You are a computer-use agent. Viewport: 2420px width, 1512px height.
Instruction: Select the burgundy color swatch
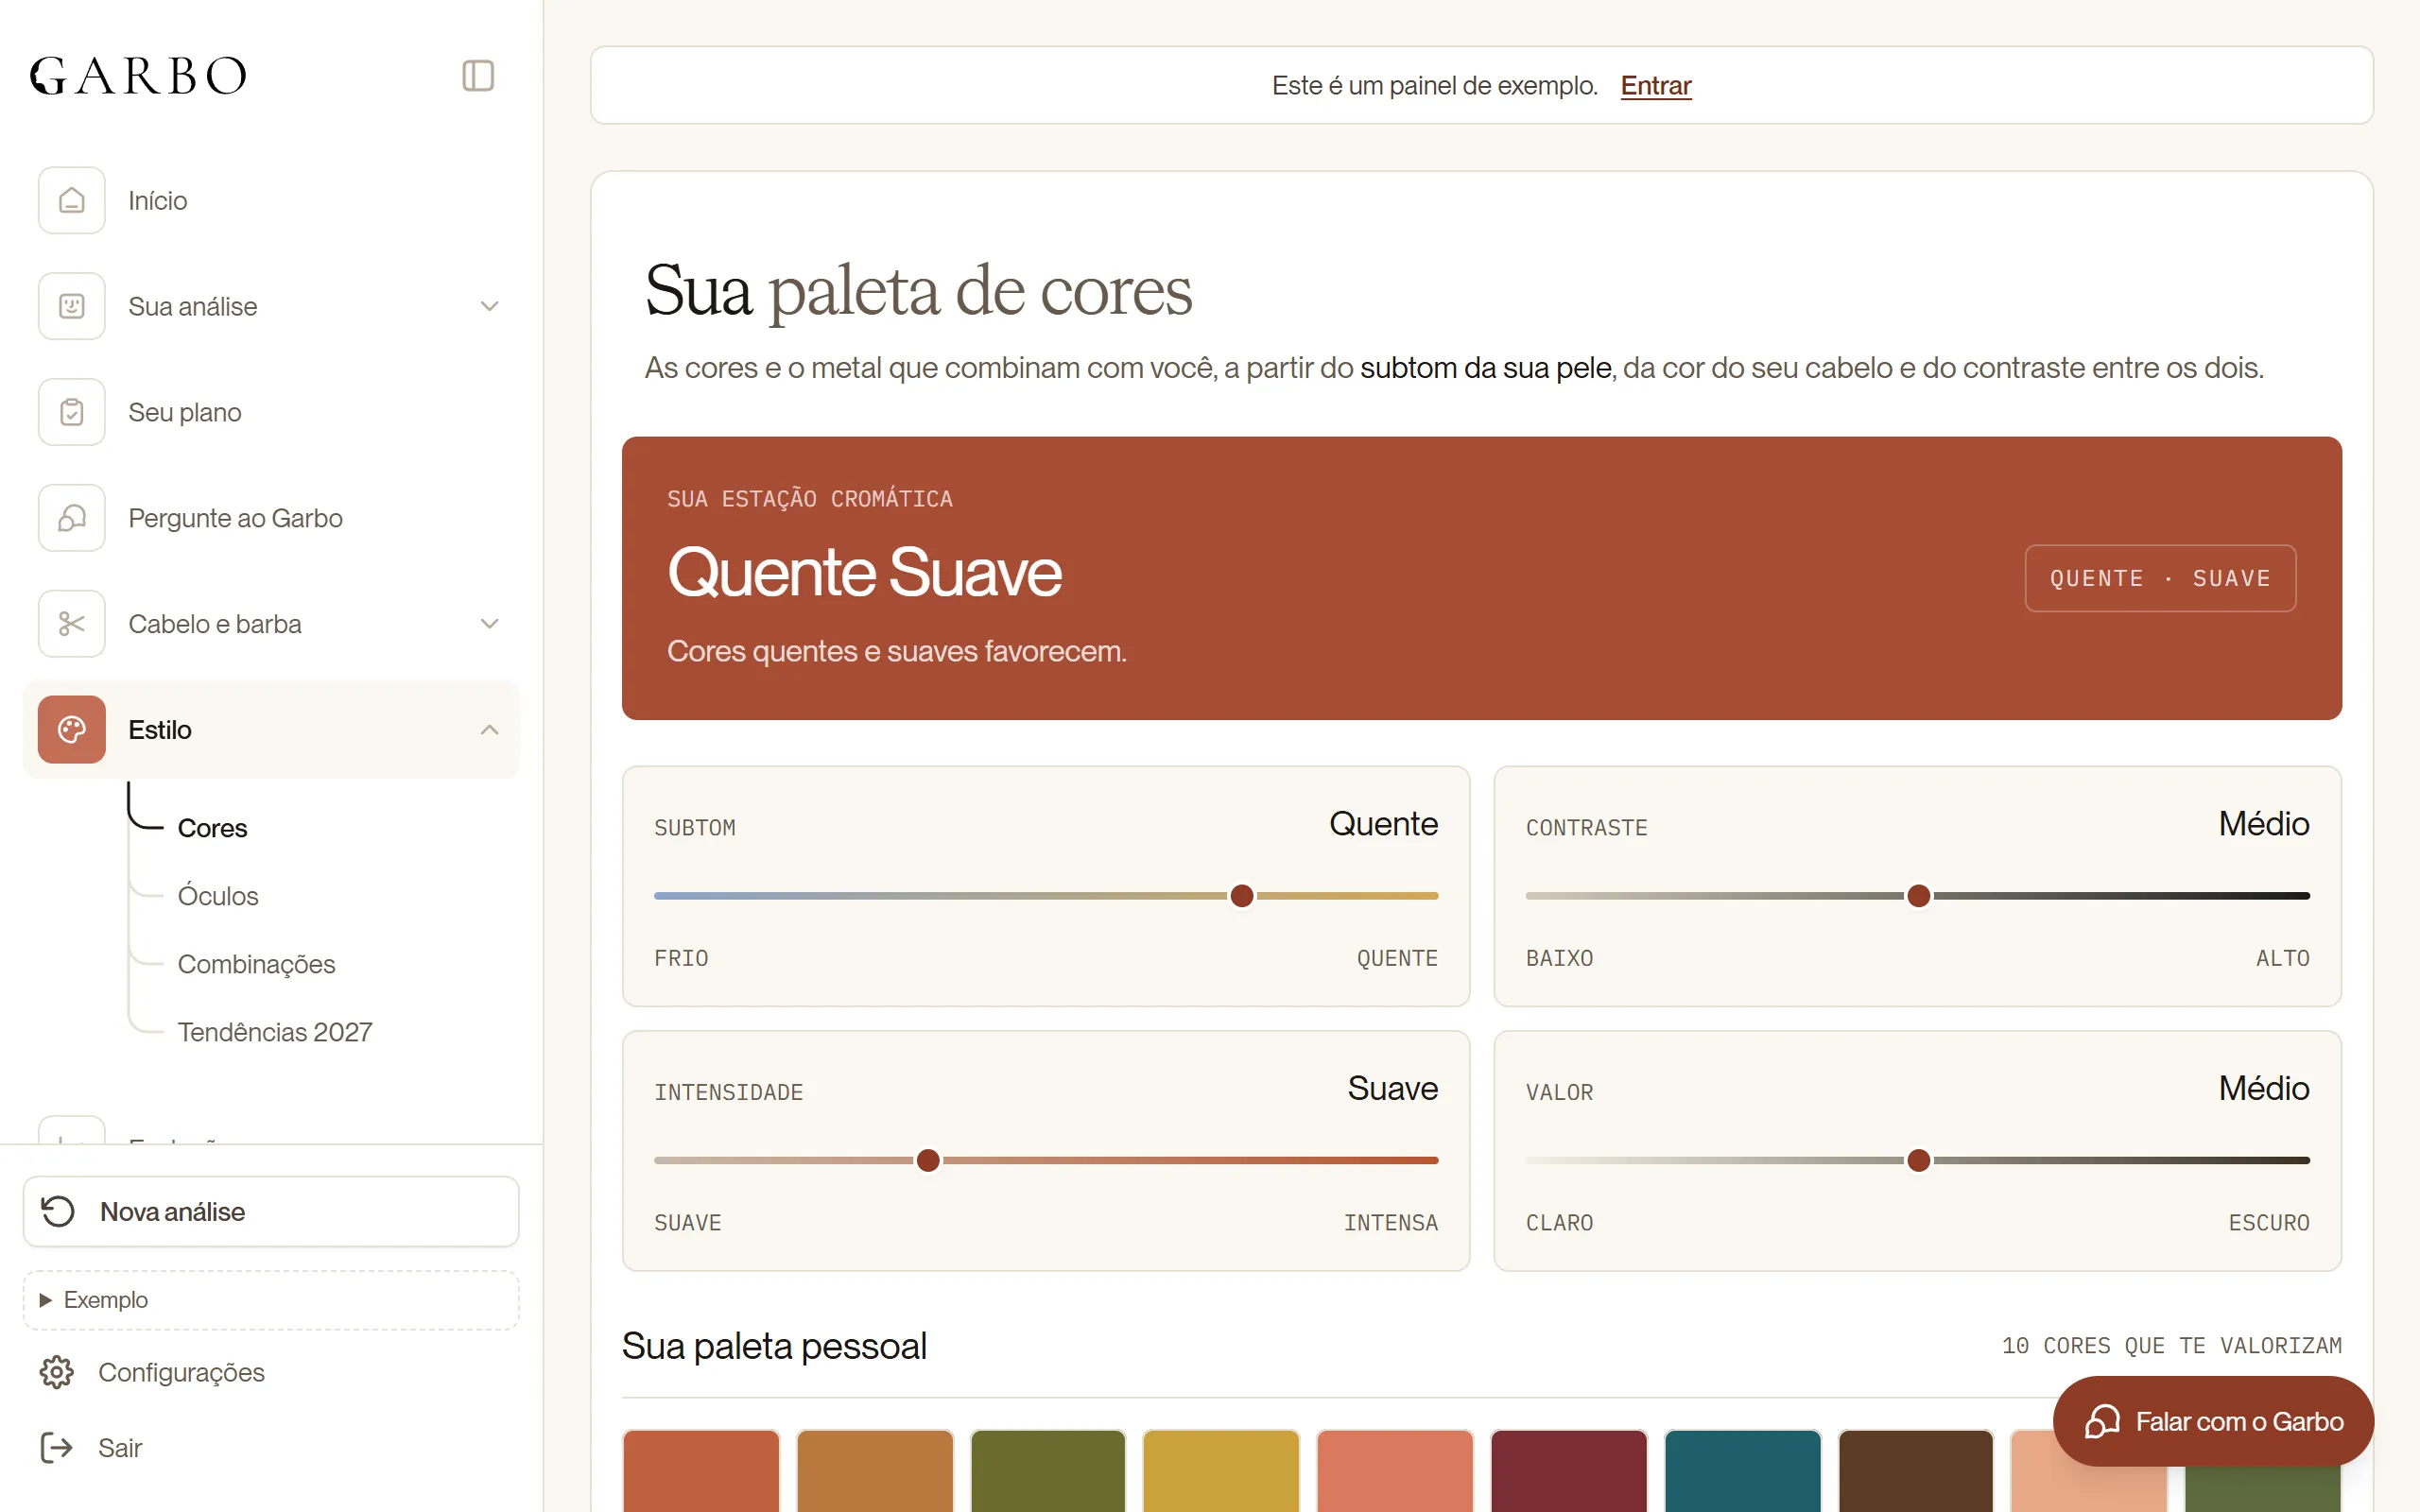pyautogui.click(x=1568, y=1470)
